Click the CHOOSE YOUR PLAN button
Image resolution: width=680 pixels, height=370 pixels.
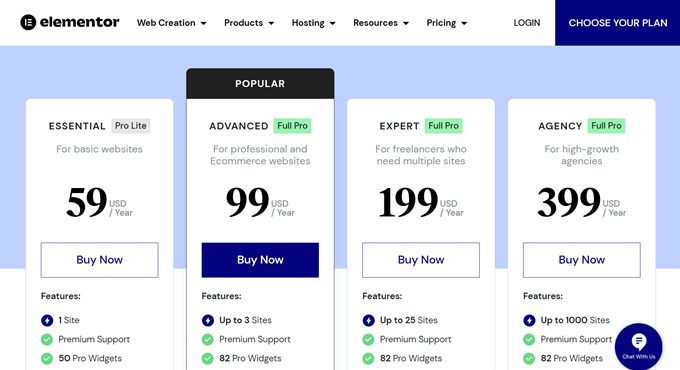(618, 23)
